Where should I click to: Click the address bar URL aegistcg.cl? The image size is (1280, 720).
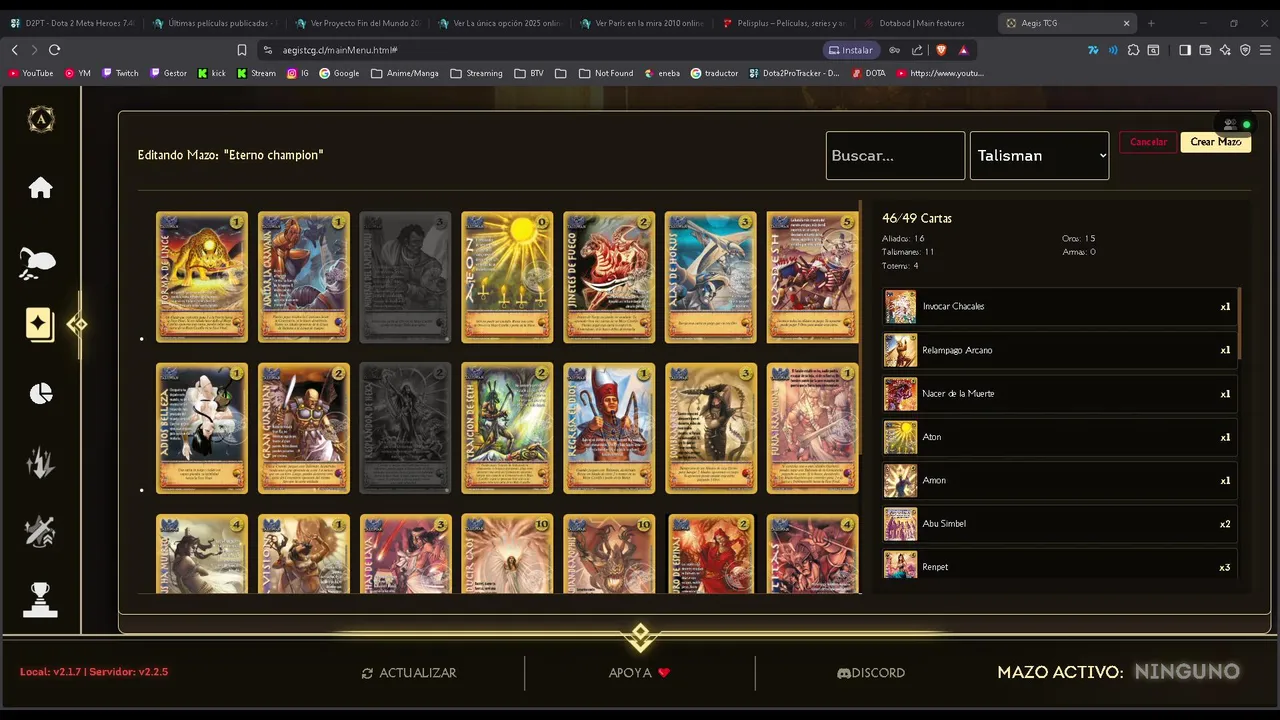click(340, 50)
